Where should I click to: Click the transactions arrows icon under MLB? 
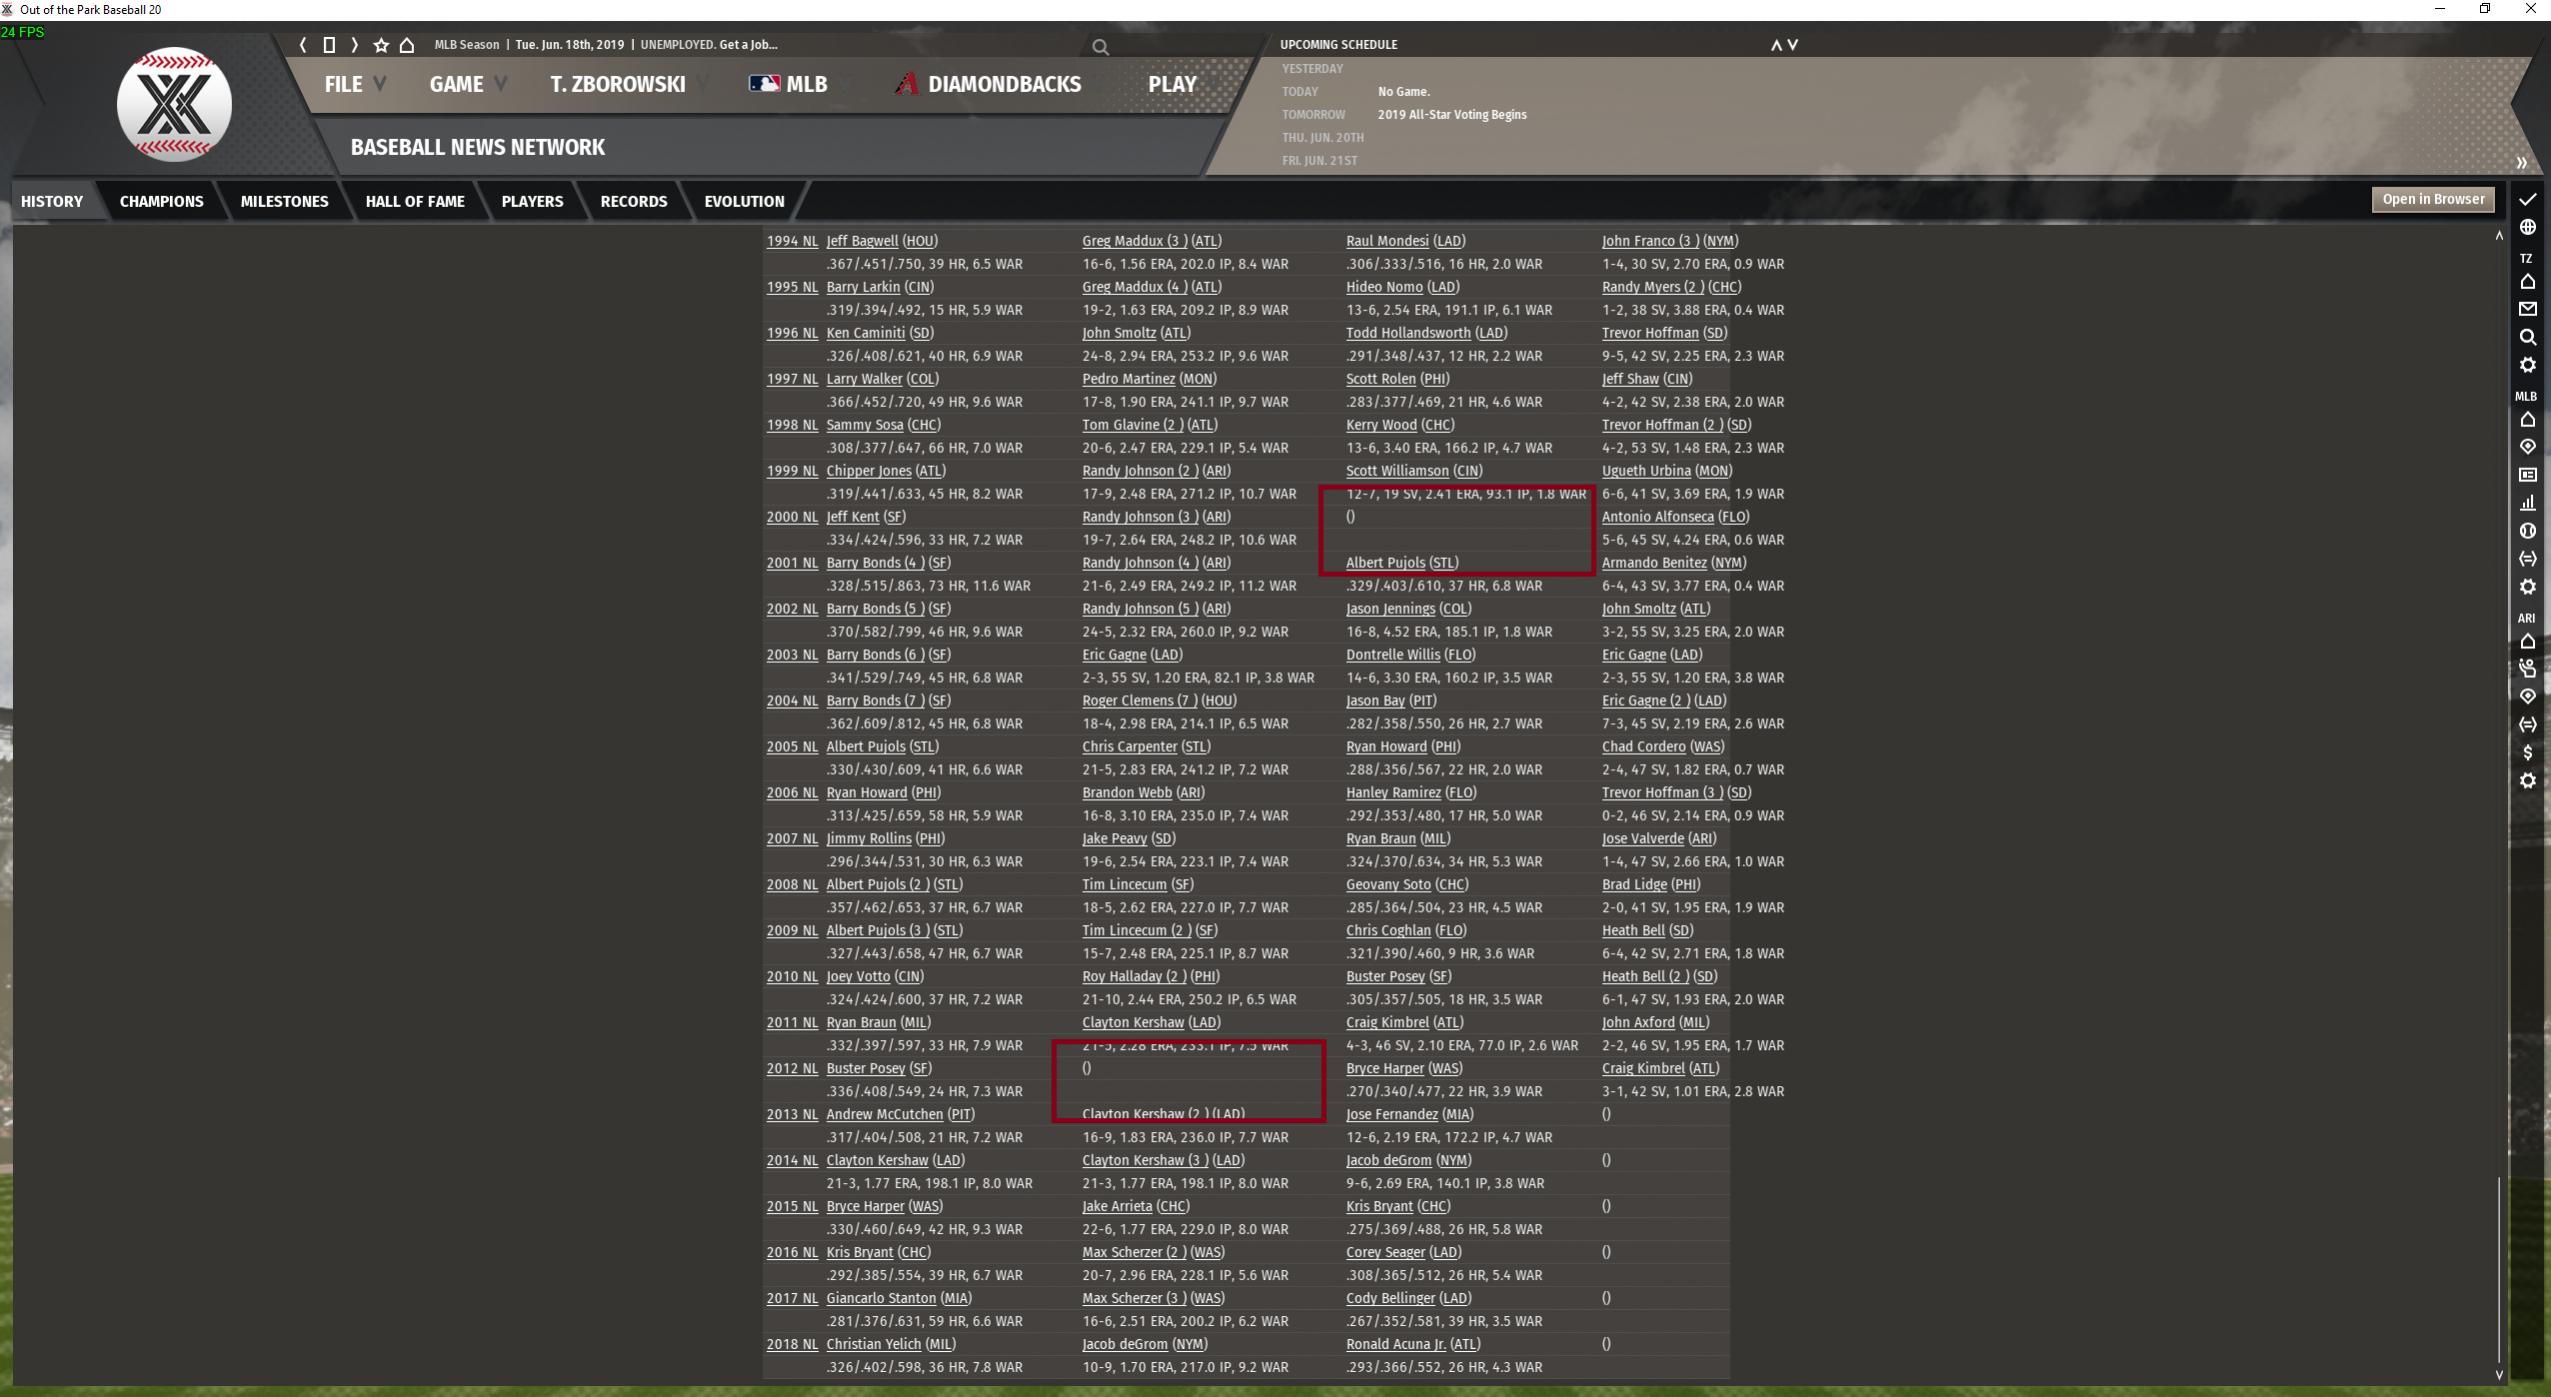pyautogui.click(x=2527, y=559)
